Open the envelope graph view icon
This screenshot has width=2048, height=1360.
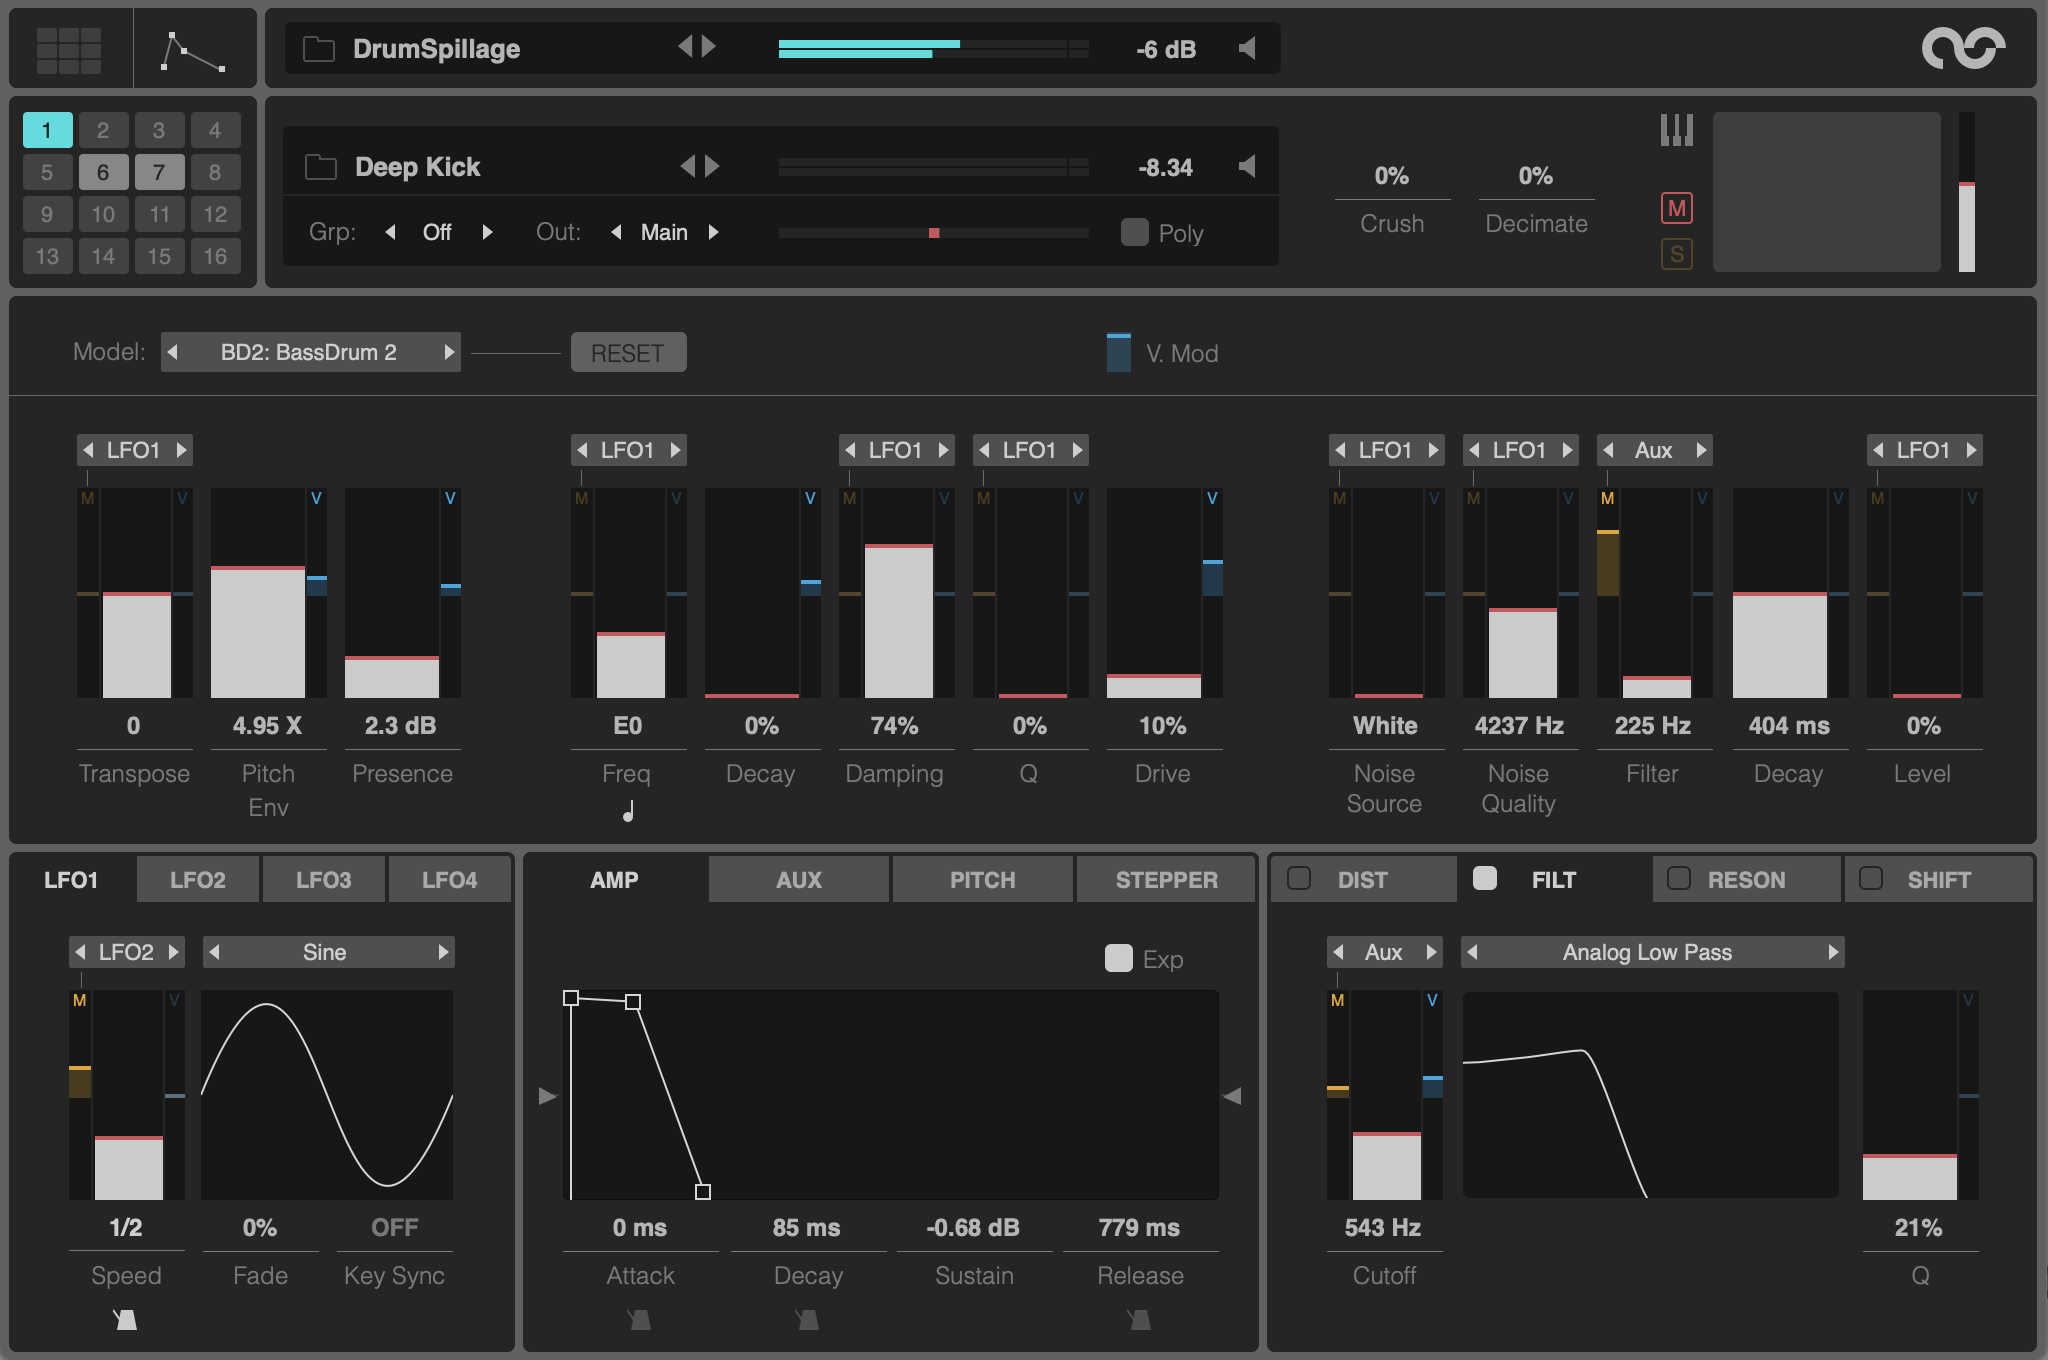pyautogui.click(x=193, y=51)
